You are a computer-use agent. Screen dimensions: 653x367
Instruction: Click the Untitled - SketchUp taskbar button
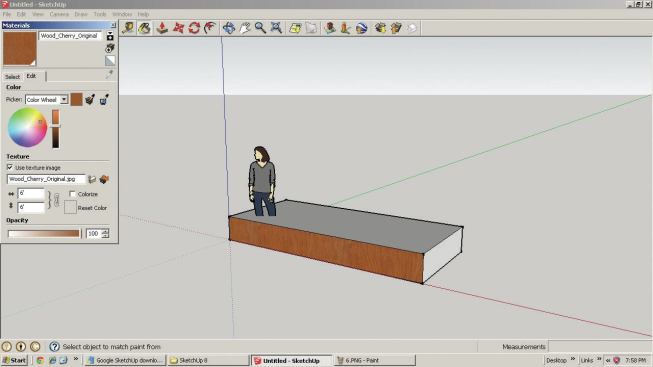pyautogui.click(x=292, y=360)
